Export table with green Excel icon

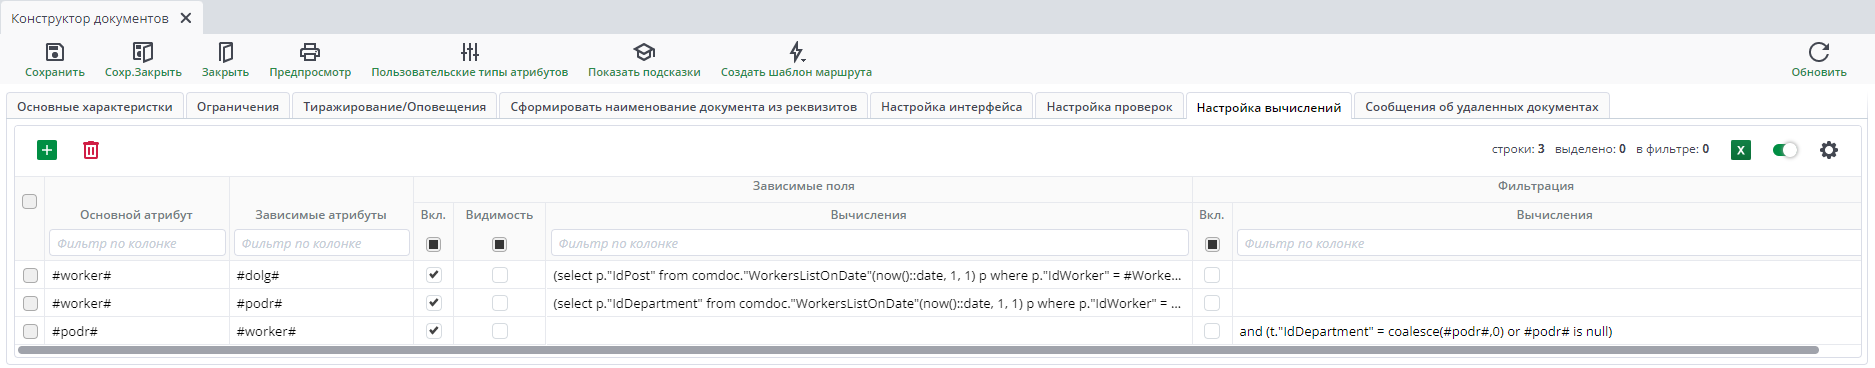[1741, 150]
